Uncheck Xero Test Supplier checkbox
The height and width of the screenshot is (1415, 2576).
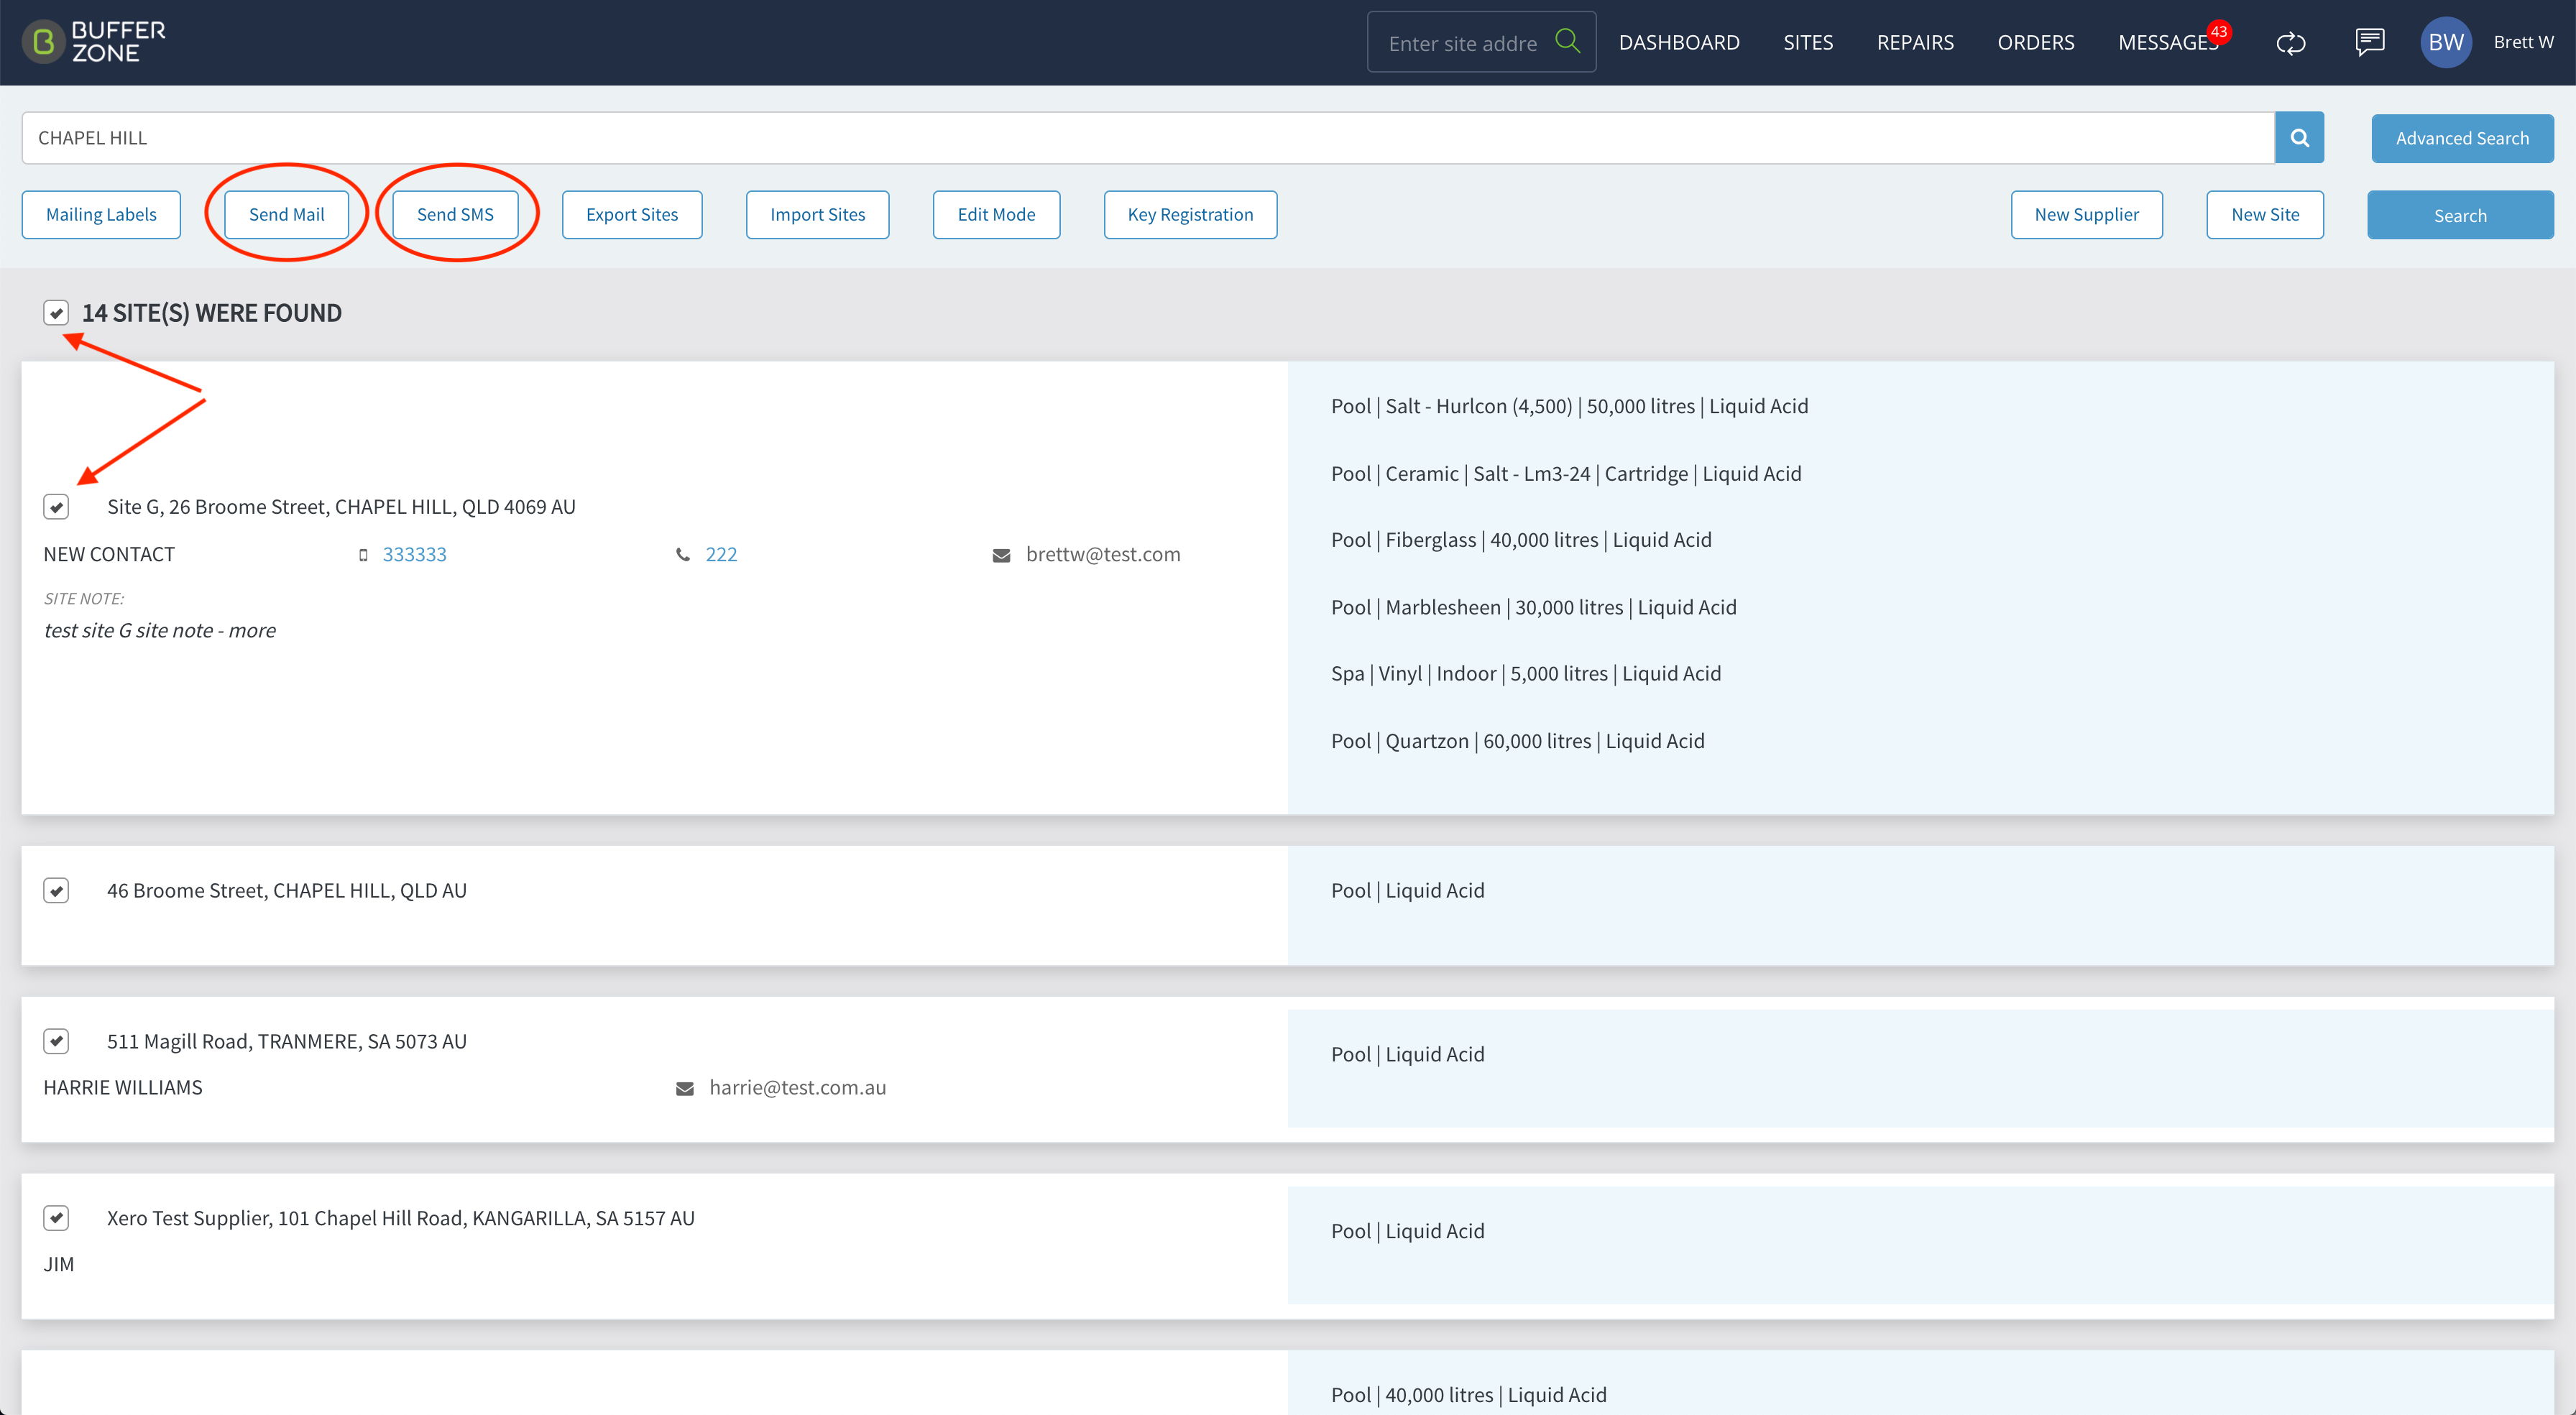(56, 1218)
